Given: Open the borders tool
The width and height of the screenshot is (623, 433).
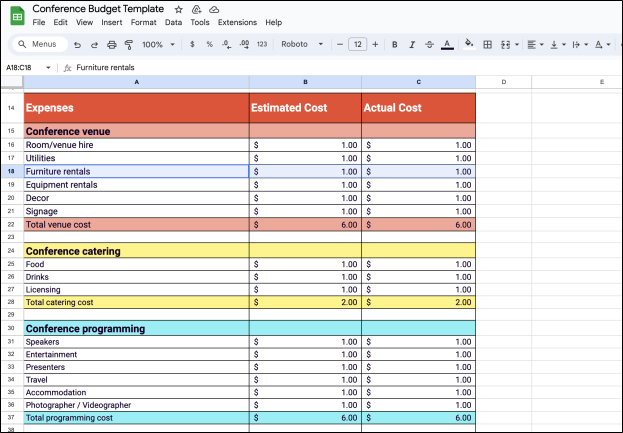Looking at the screenshot, I should [x=487, y=44].
